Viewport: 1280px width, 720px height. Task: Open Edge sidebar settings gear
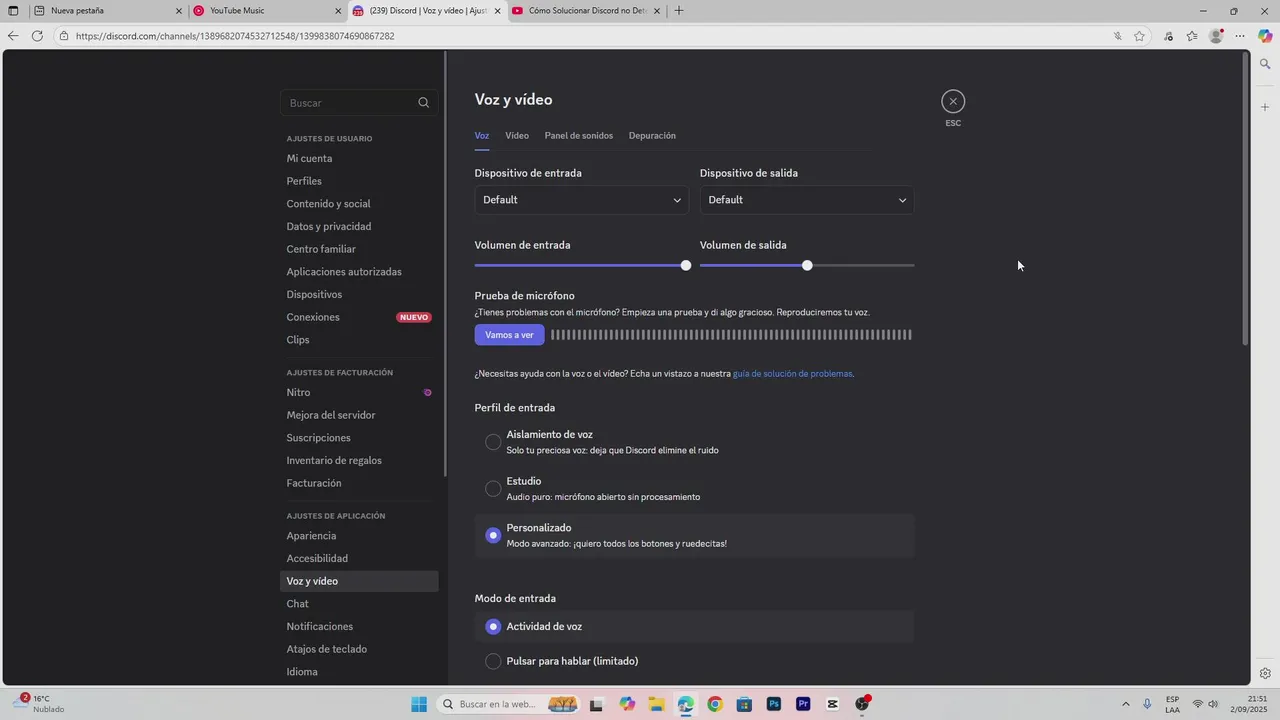1265,673
